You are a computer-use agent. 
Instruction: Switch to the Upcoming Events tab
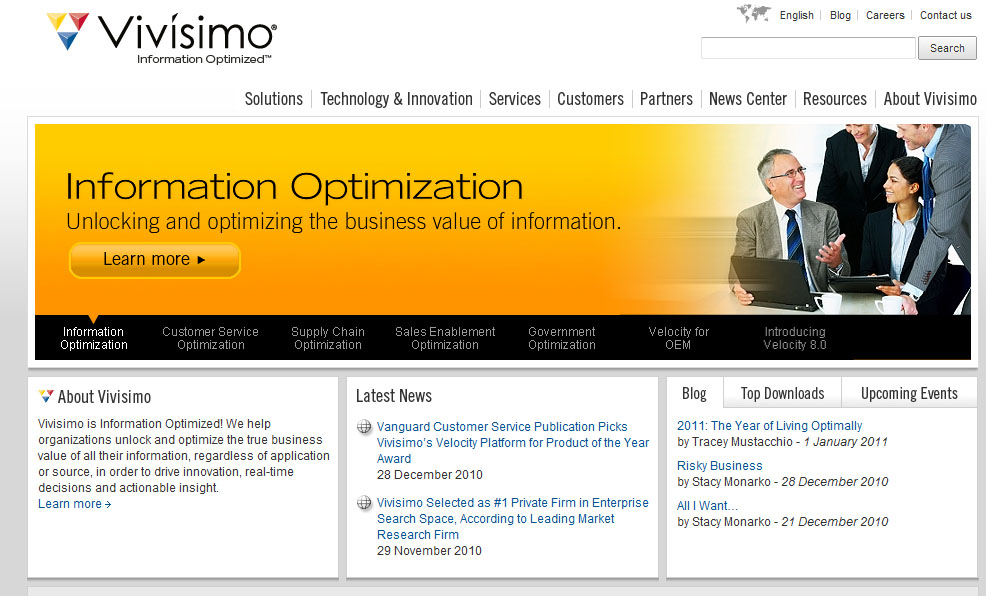point(909,394)
